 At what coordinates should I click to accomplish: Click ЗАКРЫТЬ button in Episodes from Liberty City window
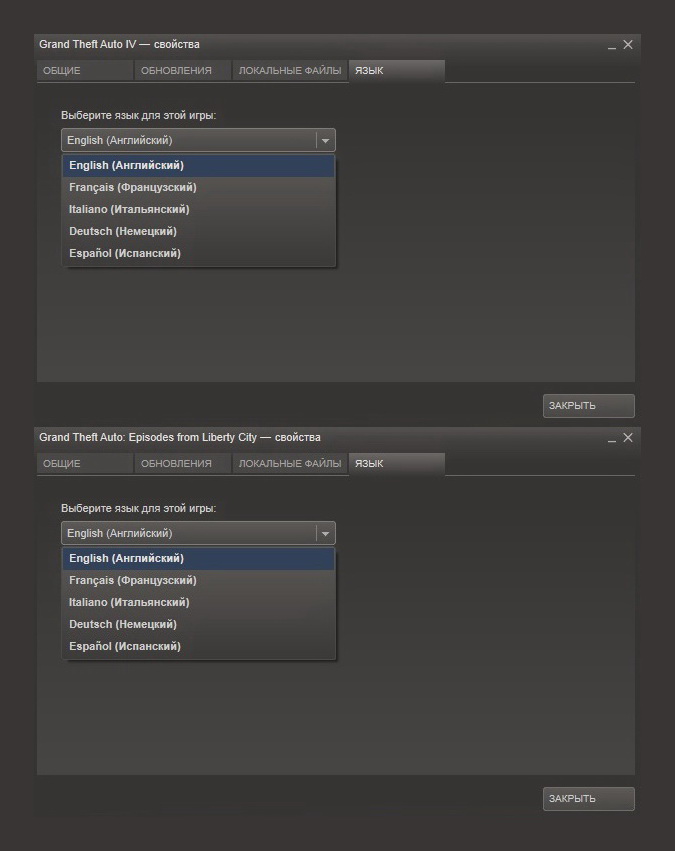click(589, 799)
